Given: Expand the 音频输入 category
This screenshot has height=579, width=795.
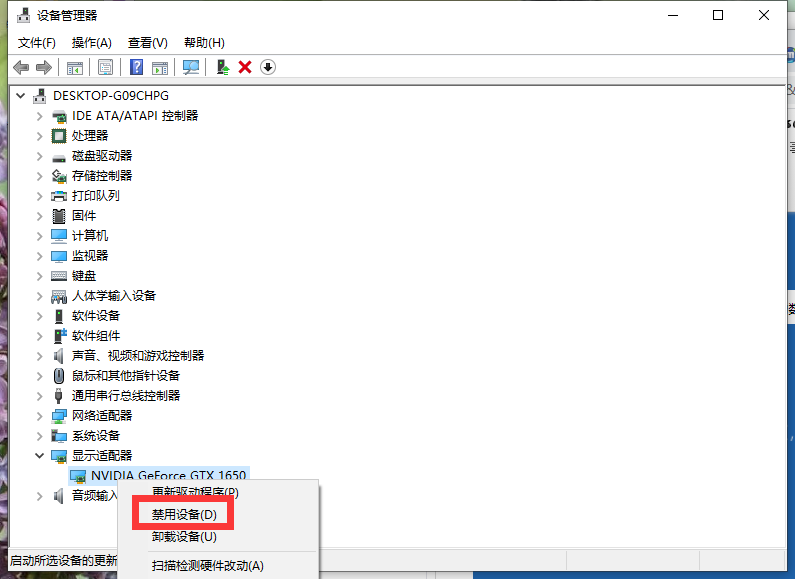Looking at the screenshot, I should coord(40,496).
